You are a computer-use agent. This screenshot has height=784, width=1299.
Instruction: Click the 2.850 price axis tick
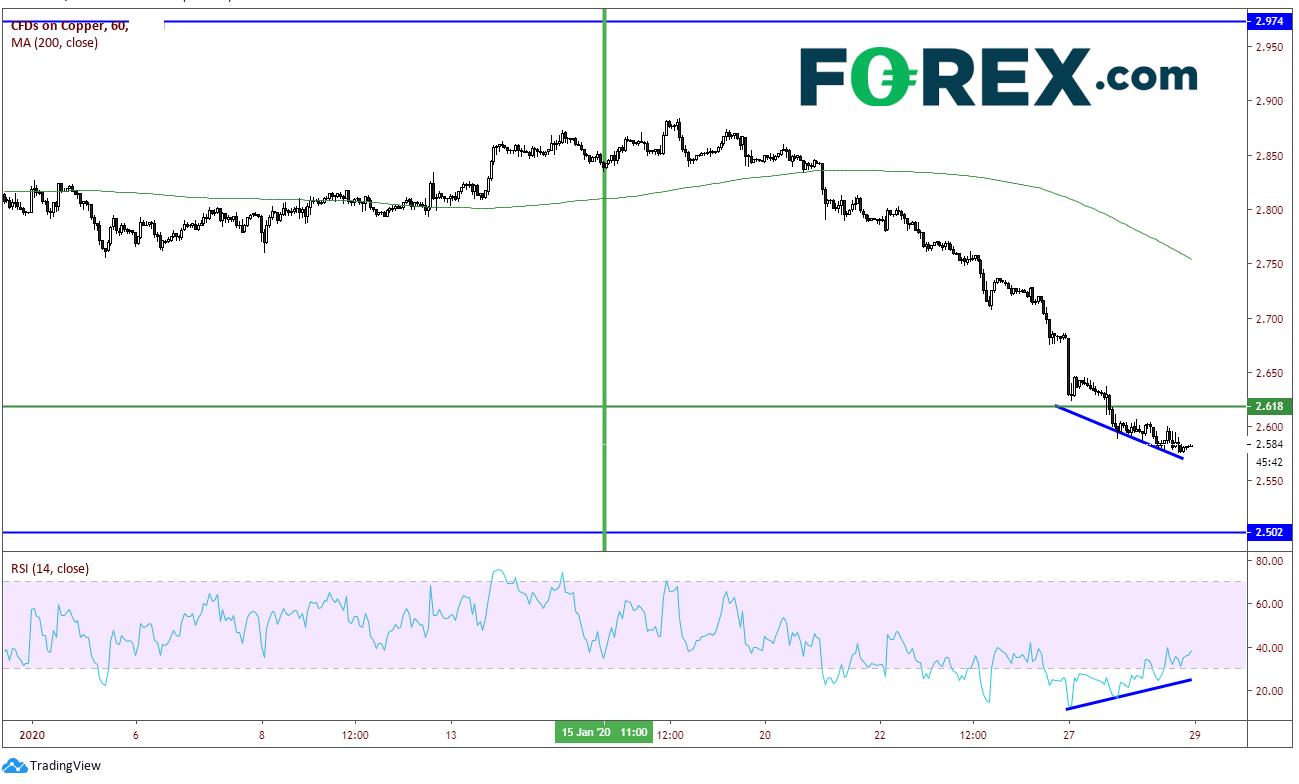coord(1269,156)
